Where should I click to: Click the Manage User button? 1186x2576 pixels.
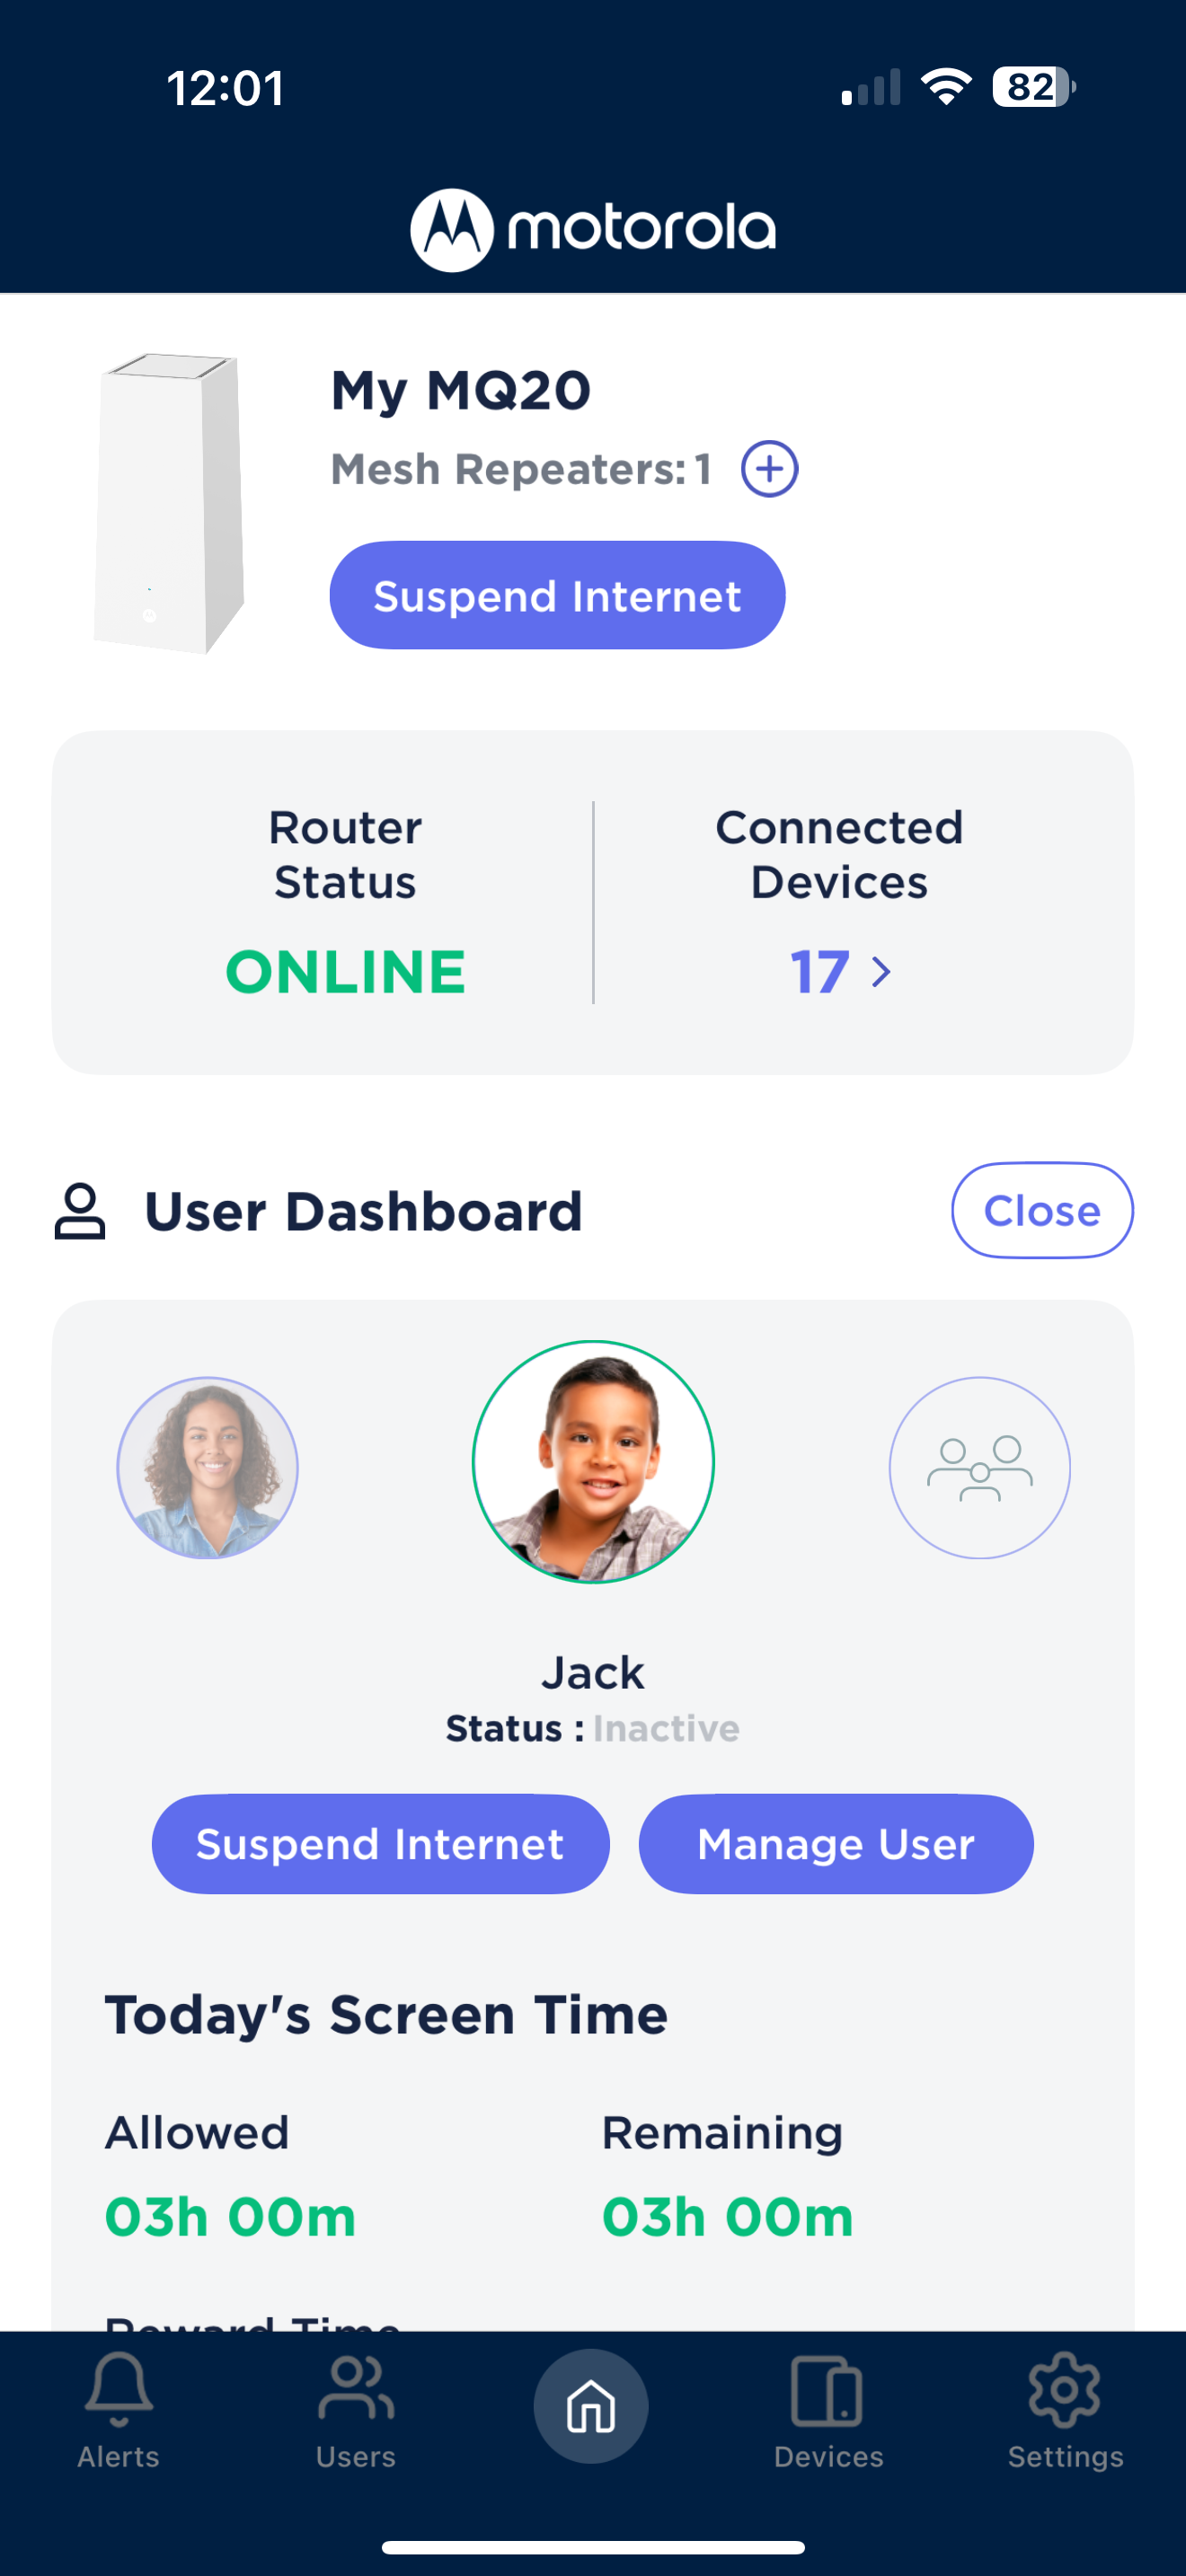(x=836, y=1843)
